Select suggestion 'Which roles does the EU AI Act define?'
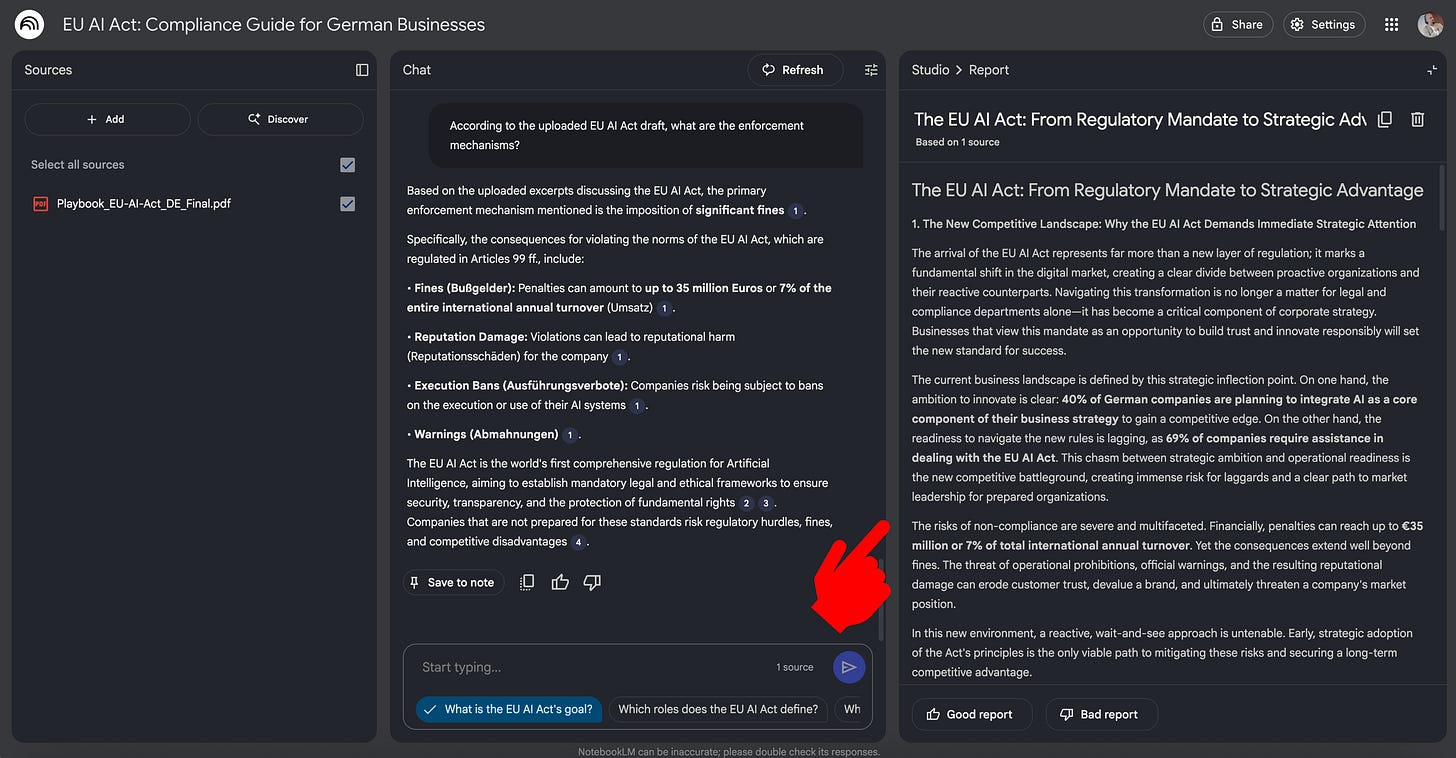The image size is (1456, 758). click(x=718, y=709)
